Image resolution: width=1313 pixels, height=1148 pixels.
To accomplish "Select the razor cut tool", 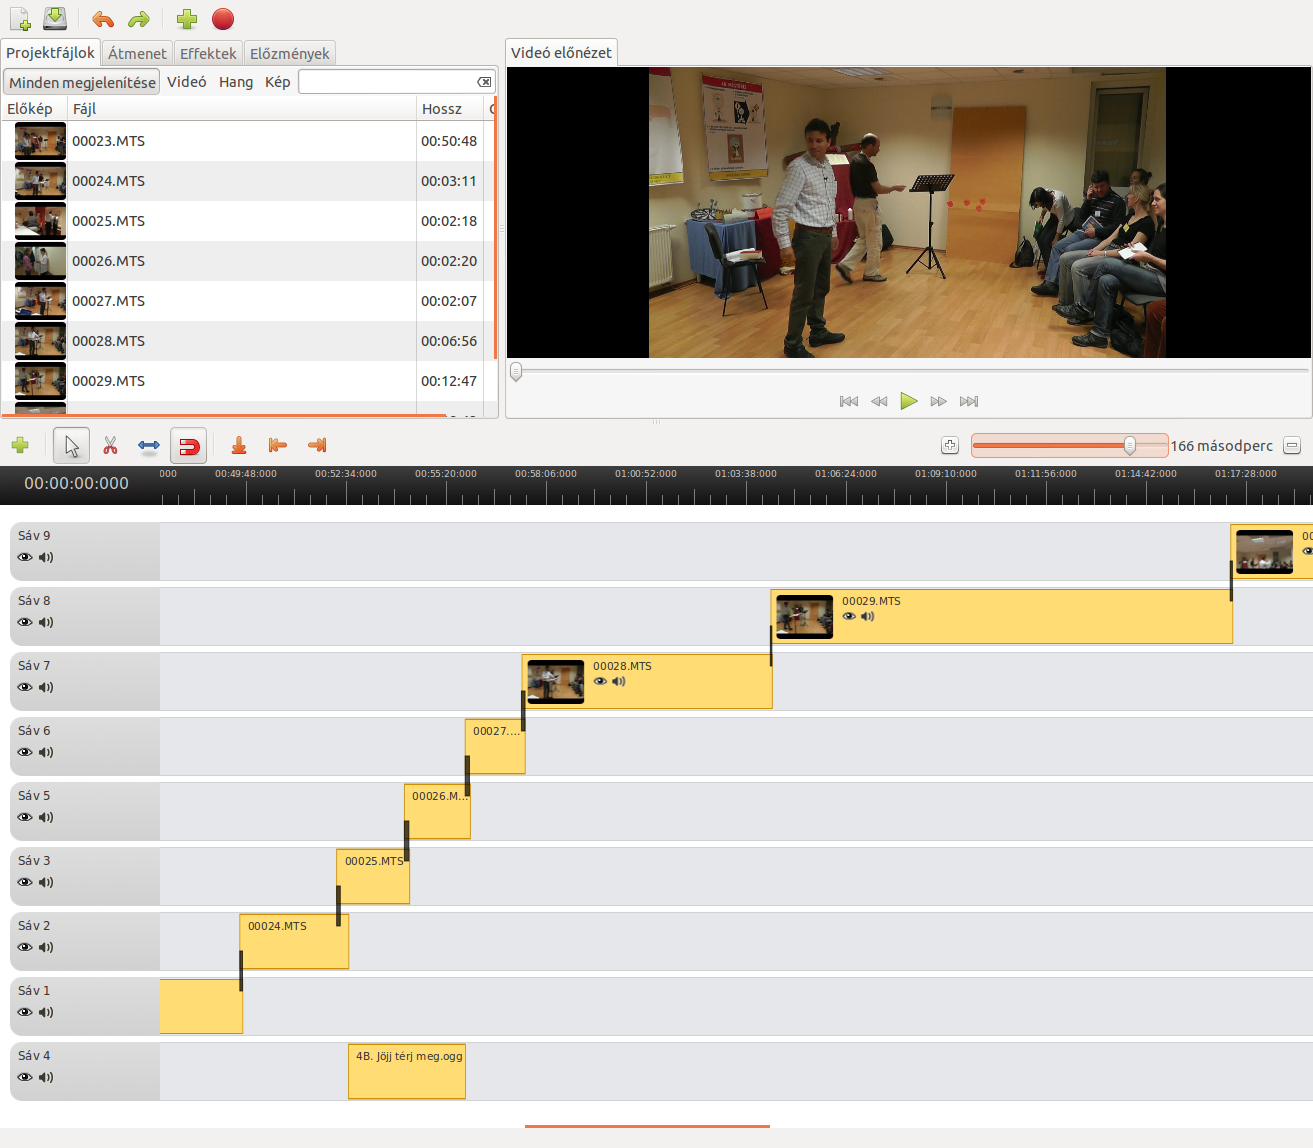I will point(110,446).
